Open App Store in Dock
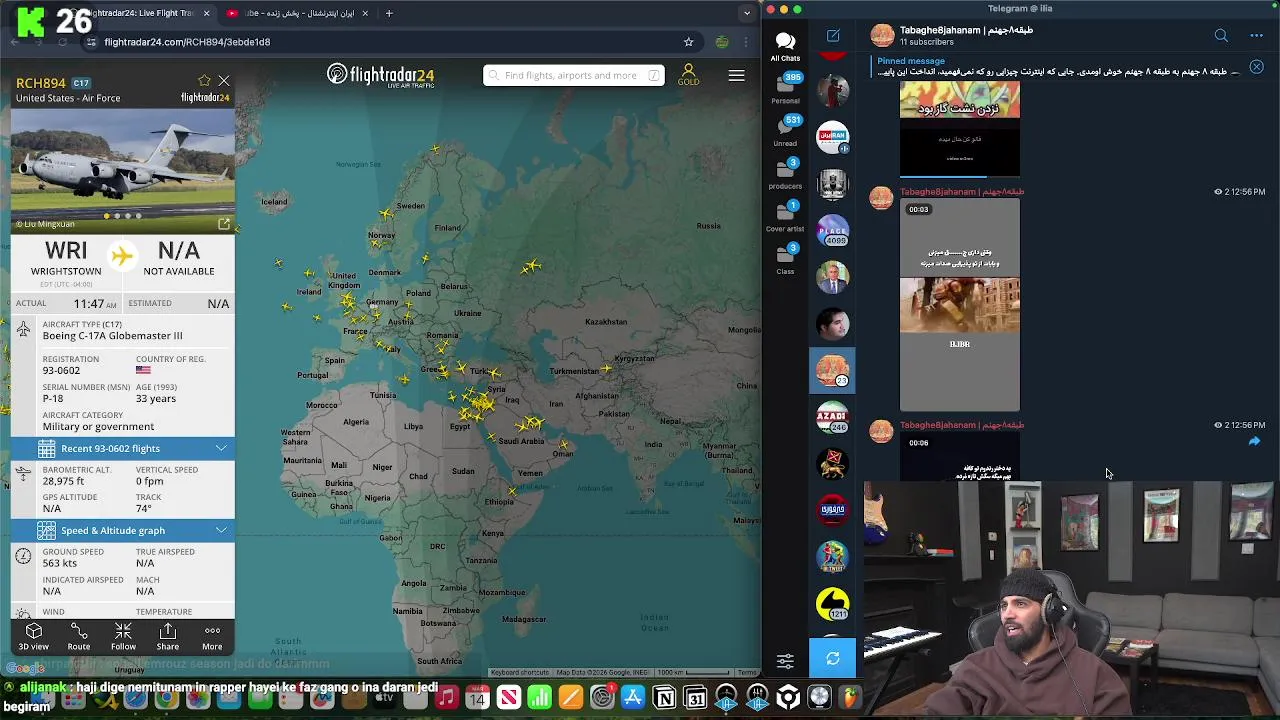Image resolution: width=1280 pixels, height=720 pixels. click(x=633, y=697)
